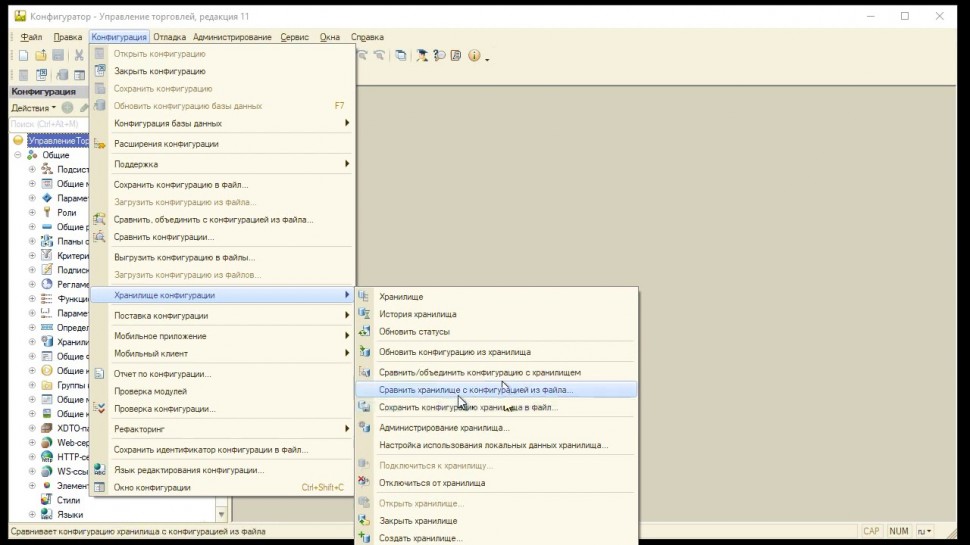This screenshot has height=545, width=970.
Task: Click the Закрыть конфигурацию menu icon
Action: point(99,71)
